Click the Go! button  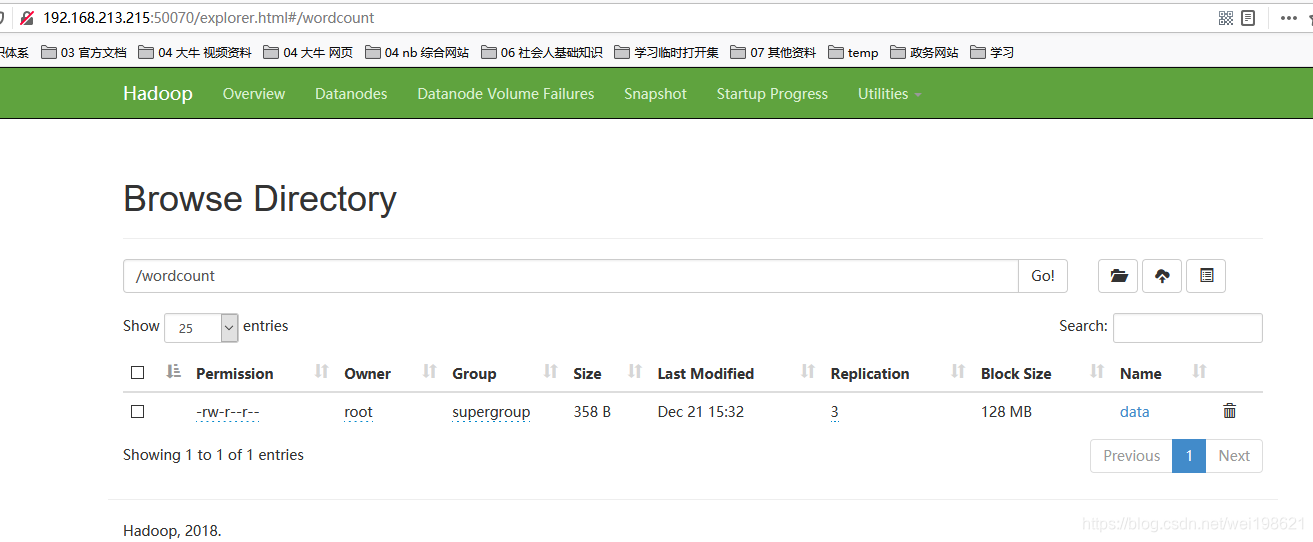[x=1043, y=276]
